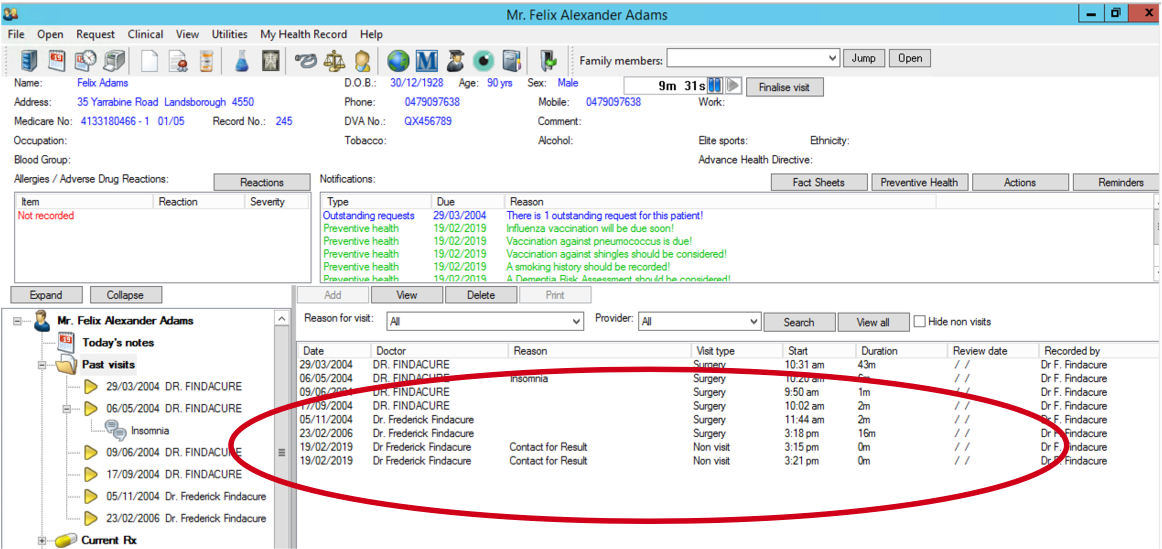Click the Actions button
The image size is (1162, 549).
pos(1020,182)
